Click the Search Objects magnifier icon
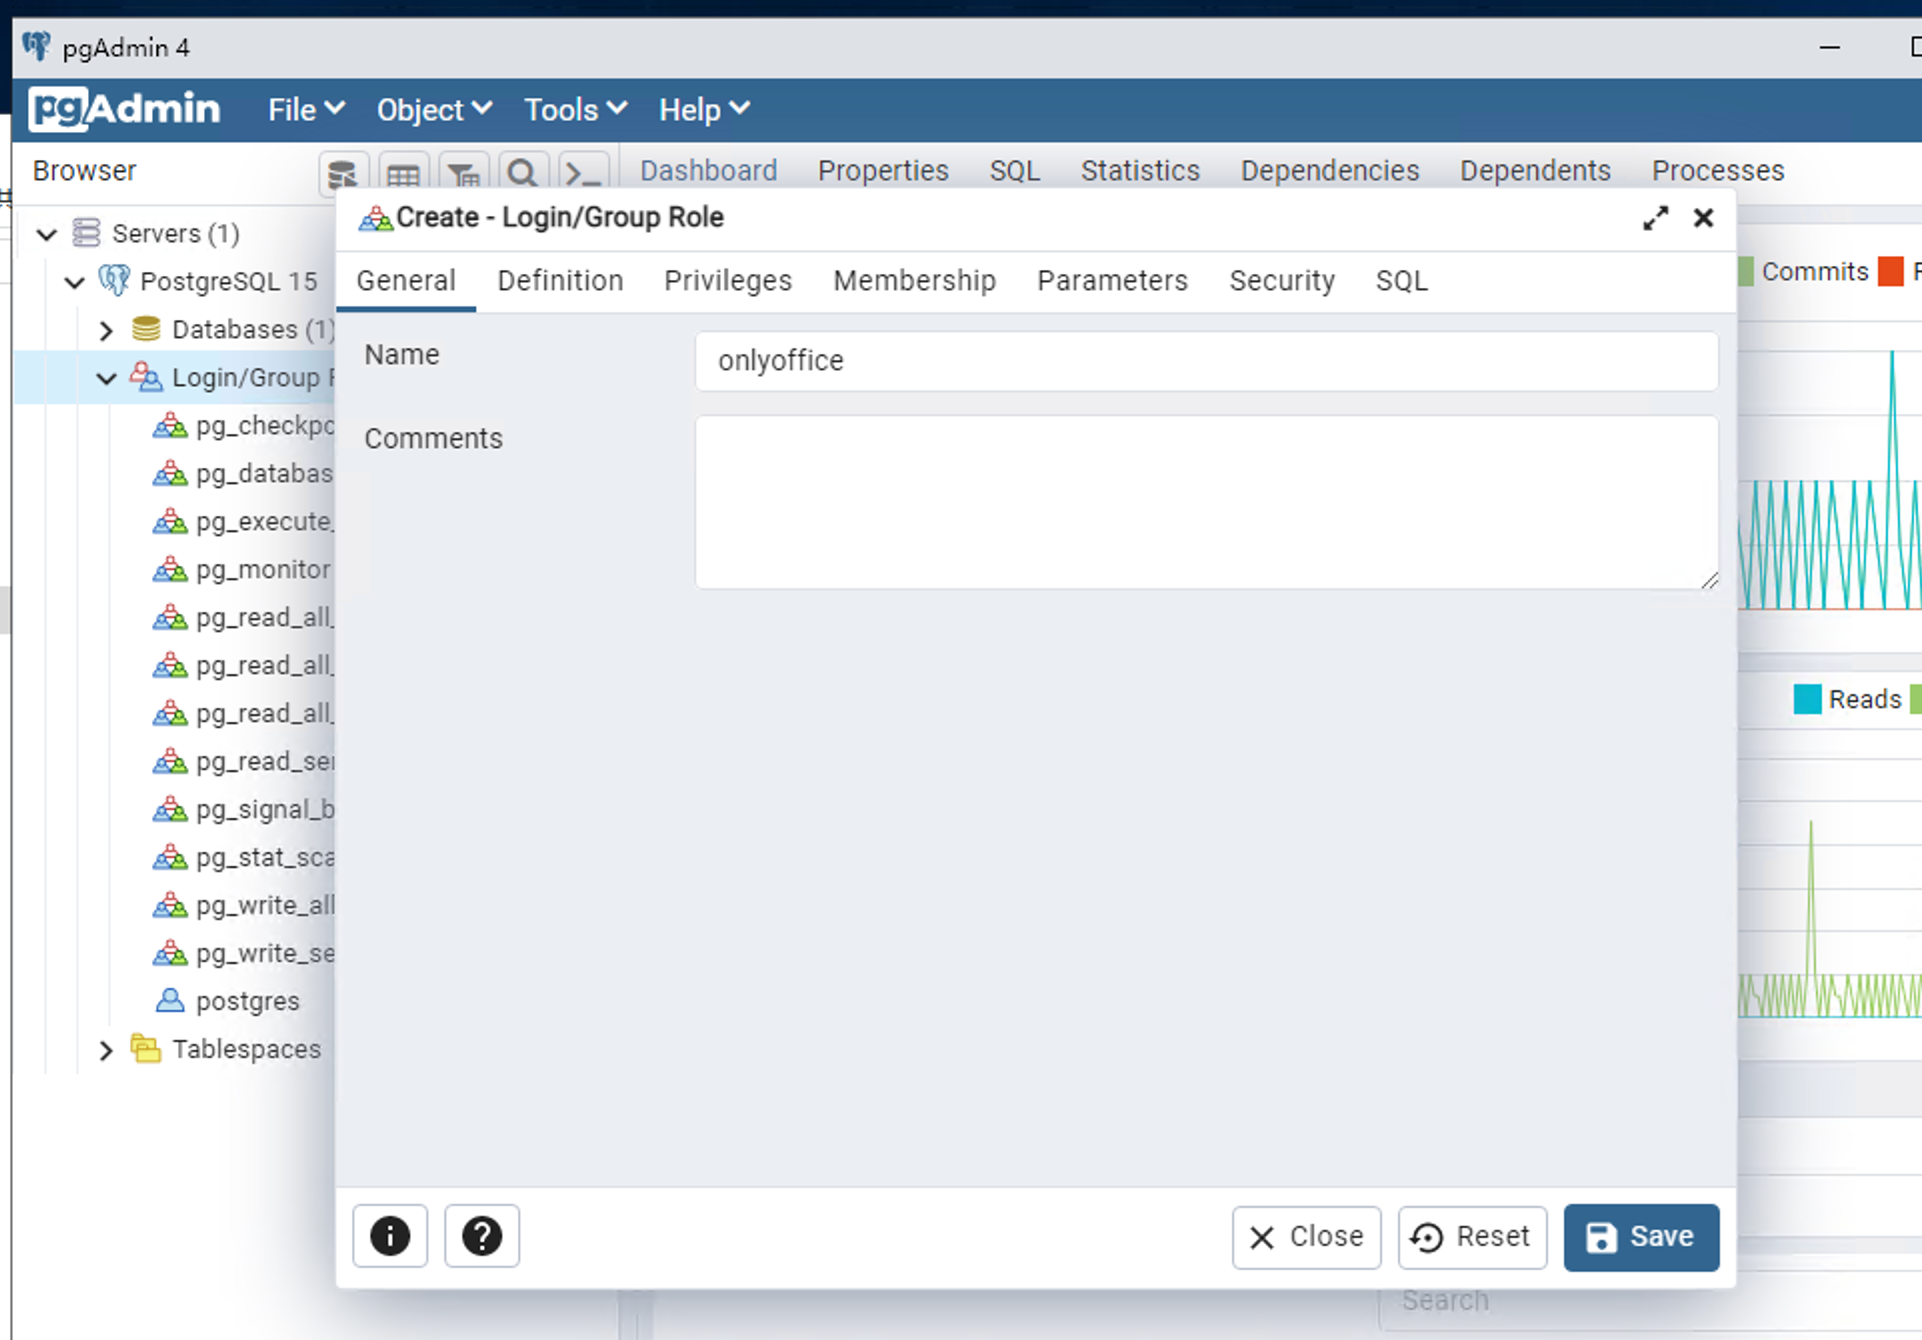1922x1340 pixels. pyautogui.click(x=522, y=173)
